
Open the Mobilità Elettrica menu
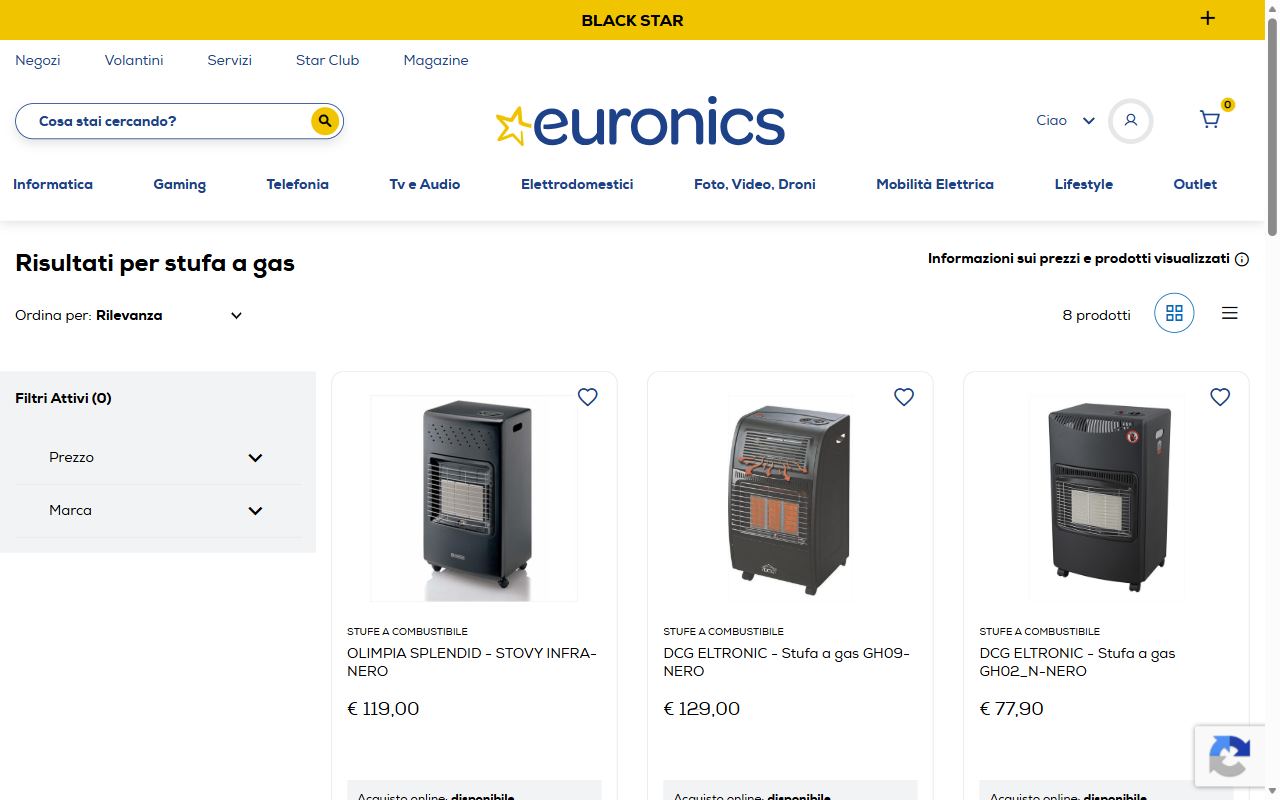tap(935, 184)
